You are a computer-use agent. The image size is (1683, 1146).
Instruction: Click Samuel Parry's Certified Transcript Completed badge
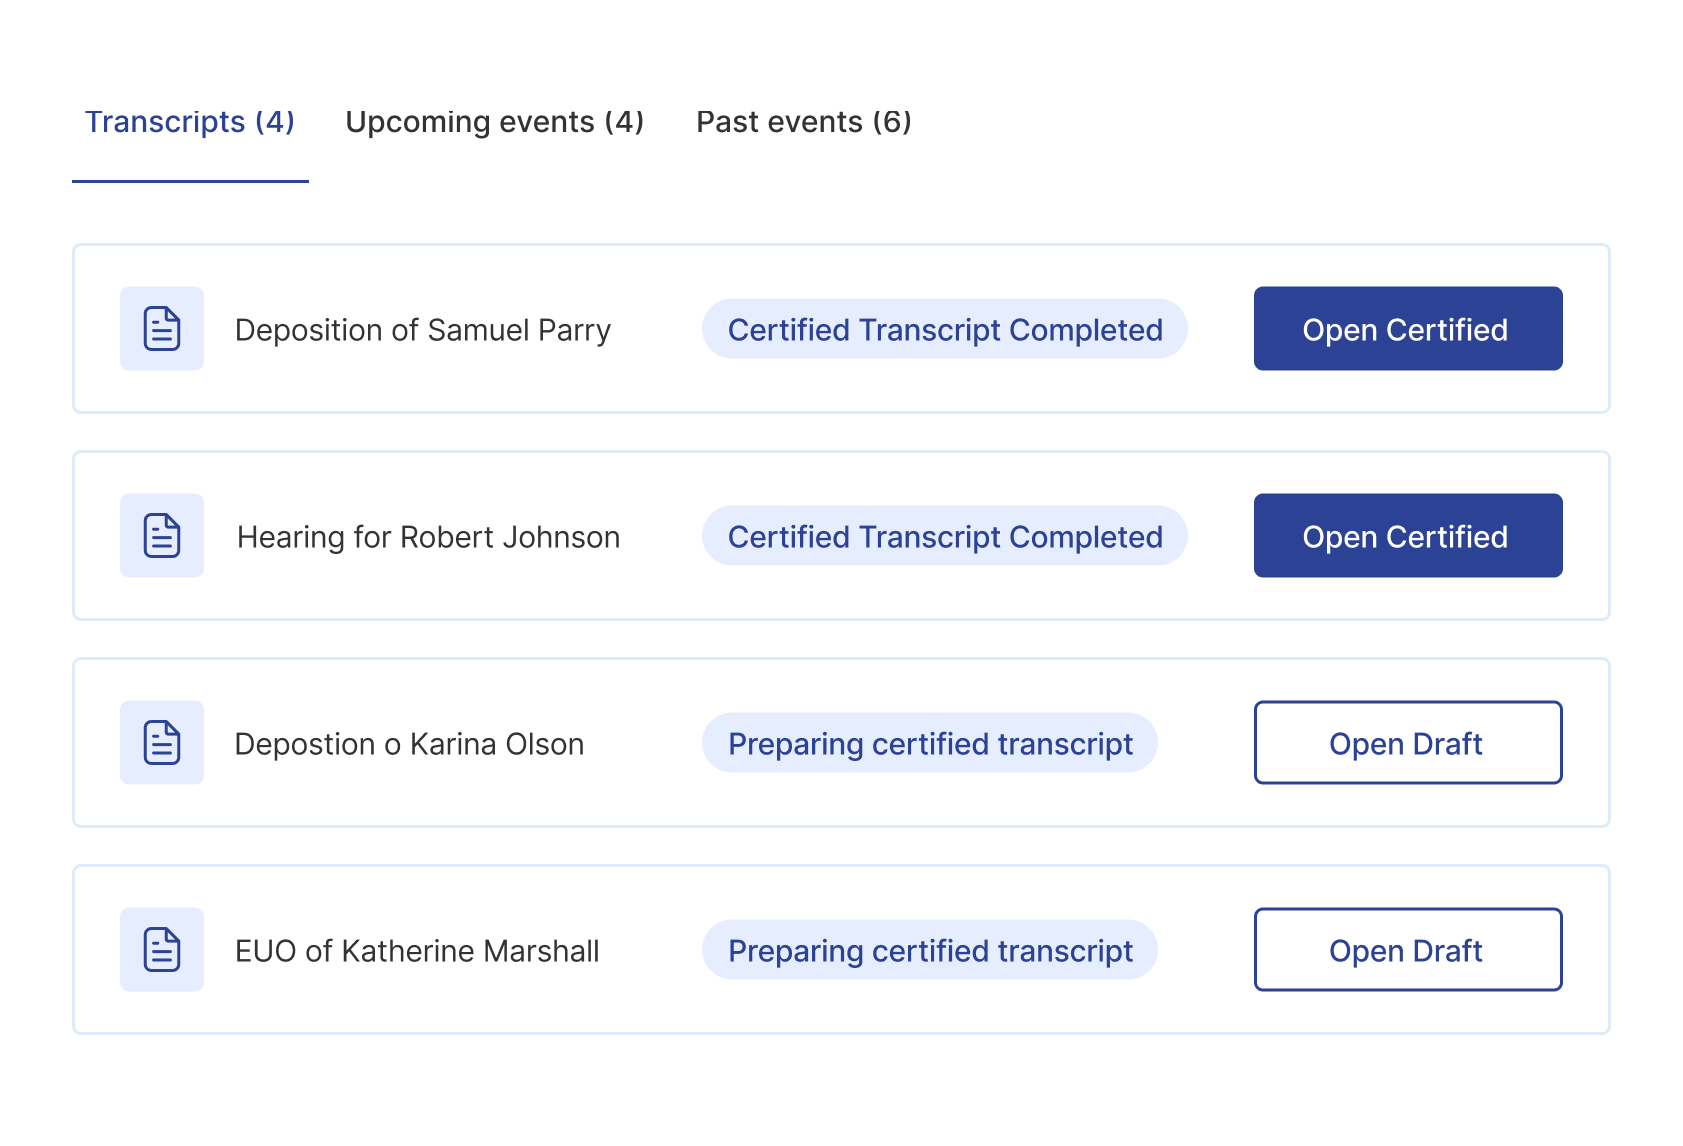tap(944, 330)
